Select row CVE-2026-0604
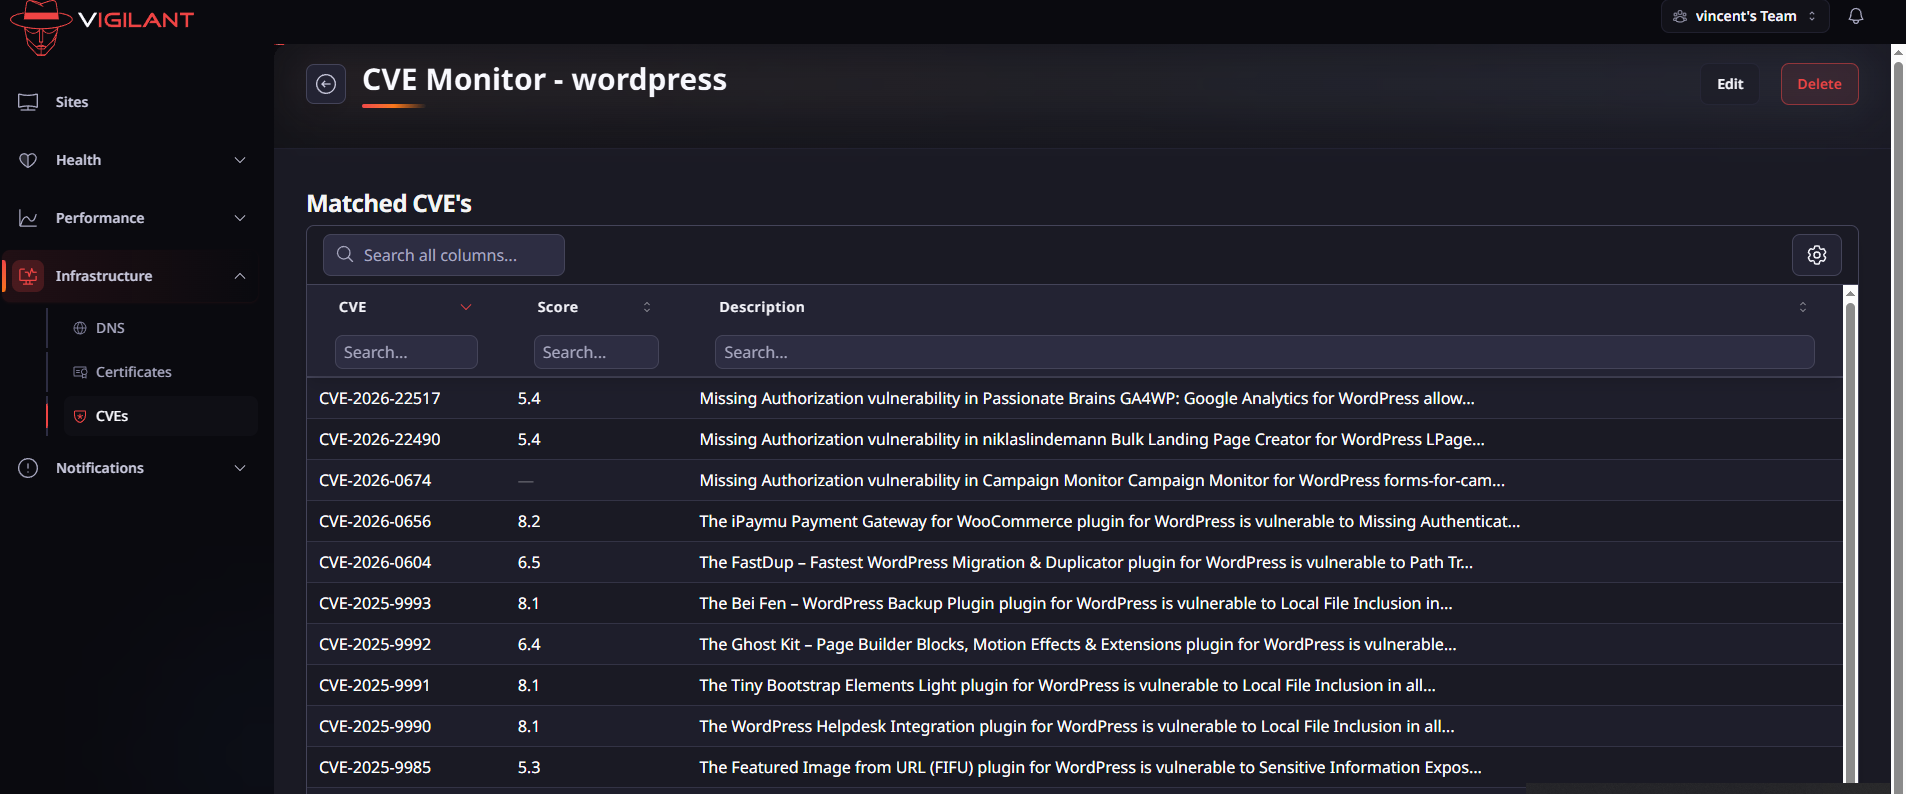 tap(1074, 562)
